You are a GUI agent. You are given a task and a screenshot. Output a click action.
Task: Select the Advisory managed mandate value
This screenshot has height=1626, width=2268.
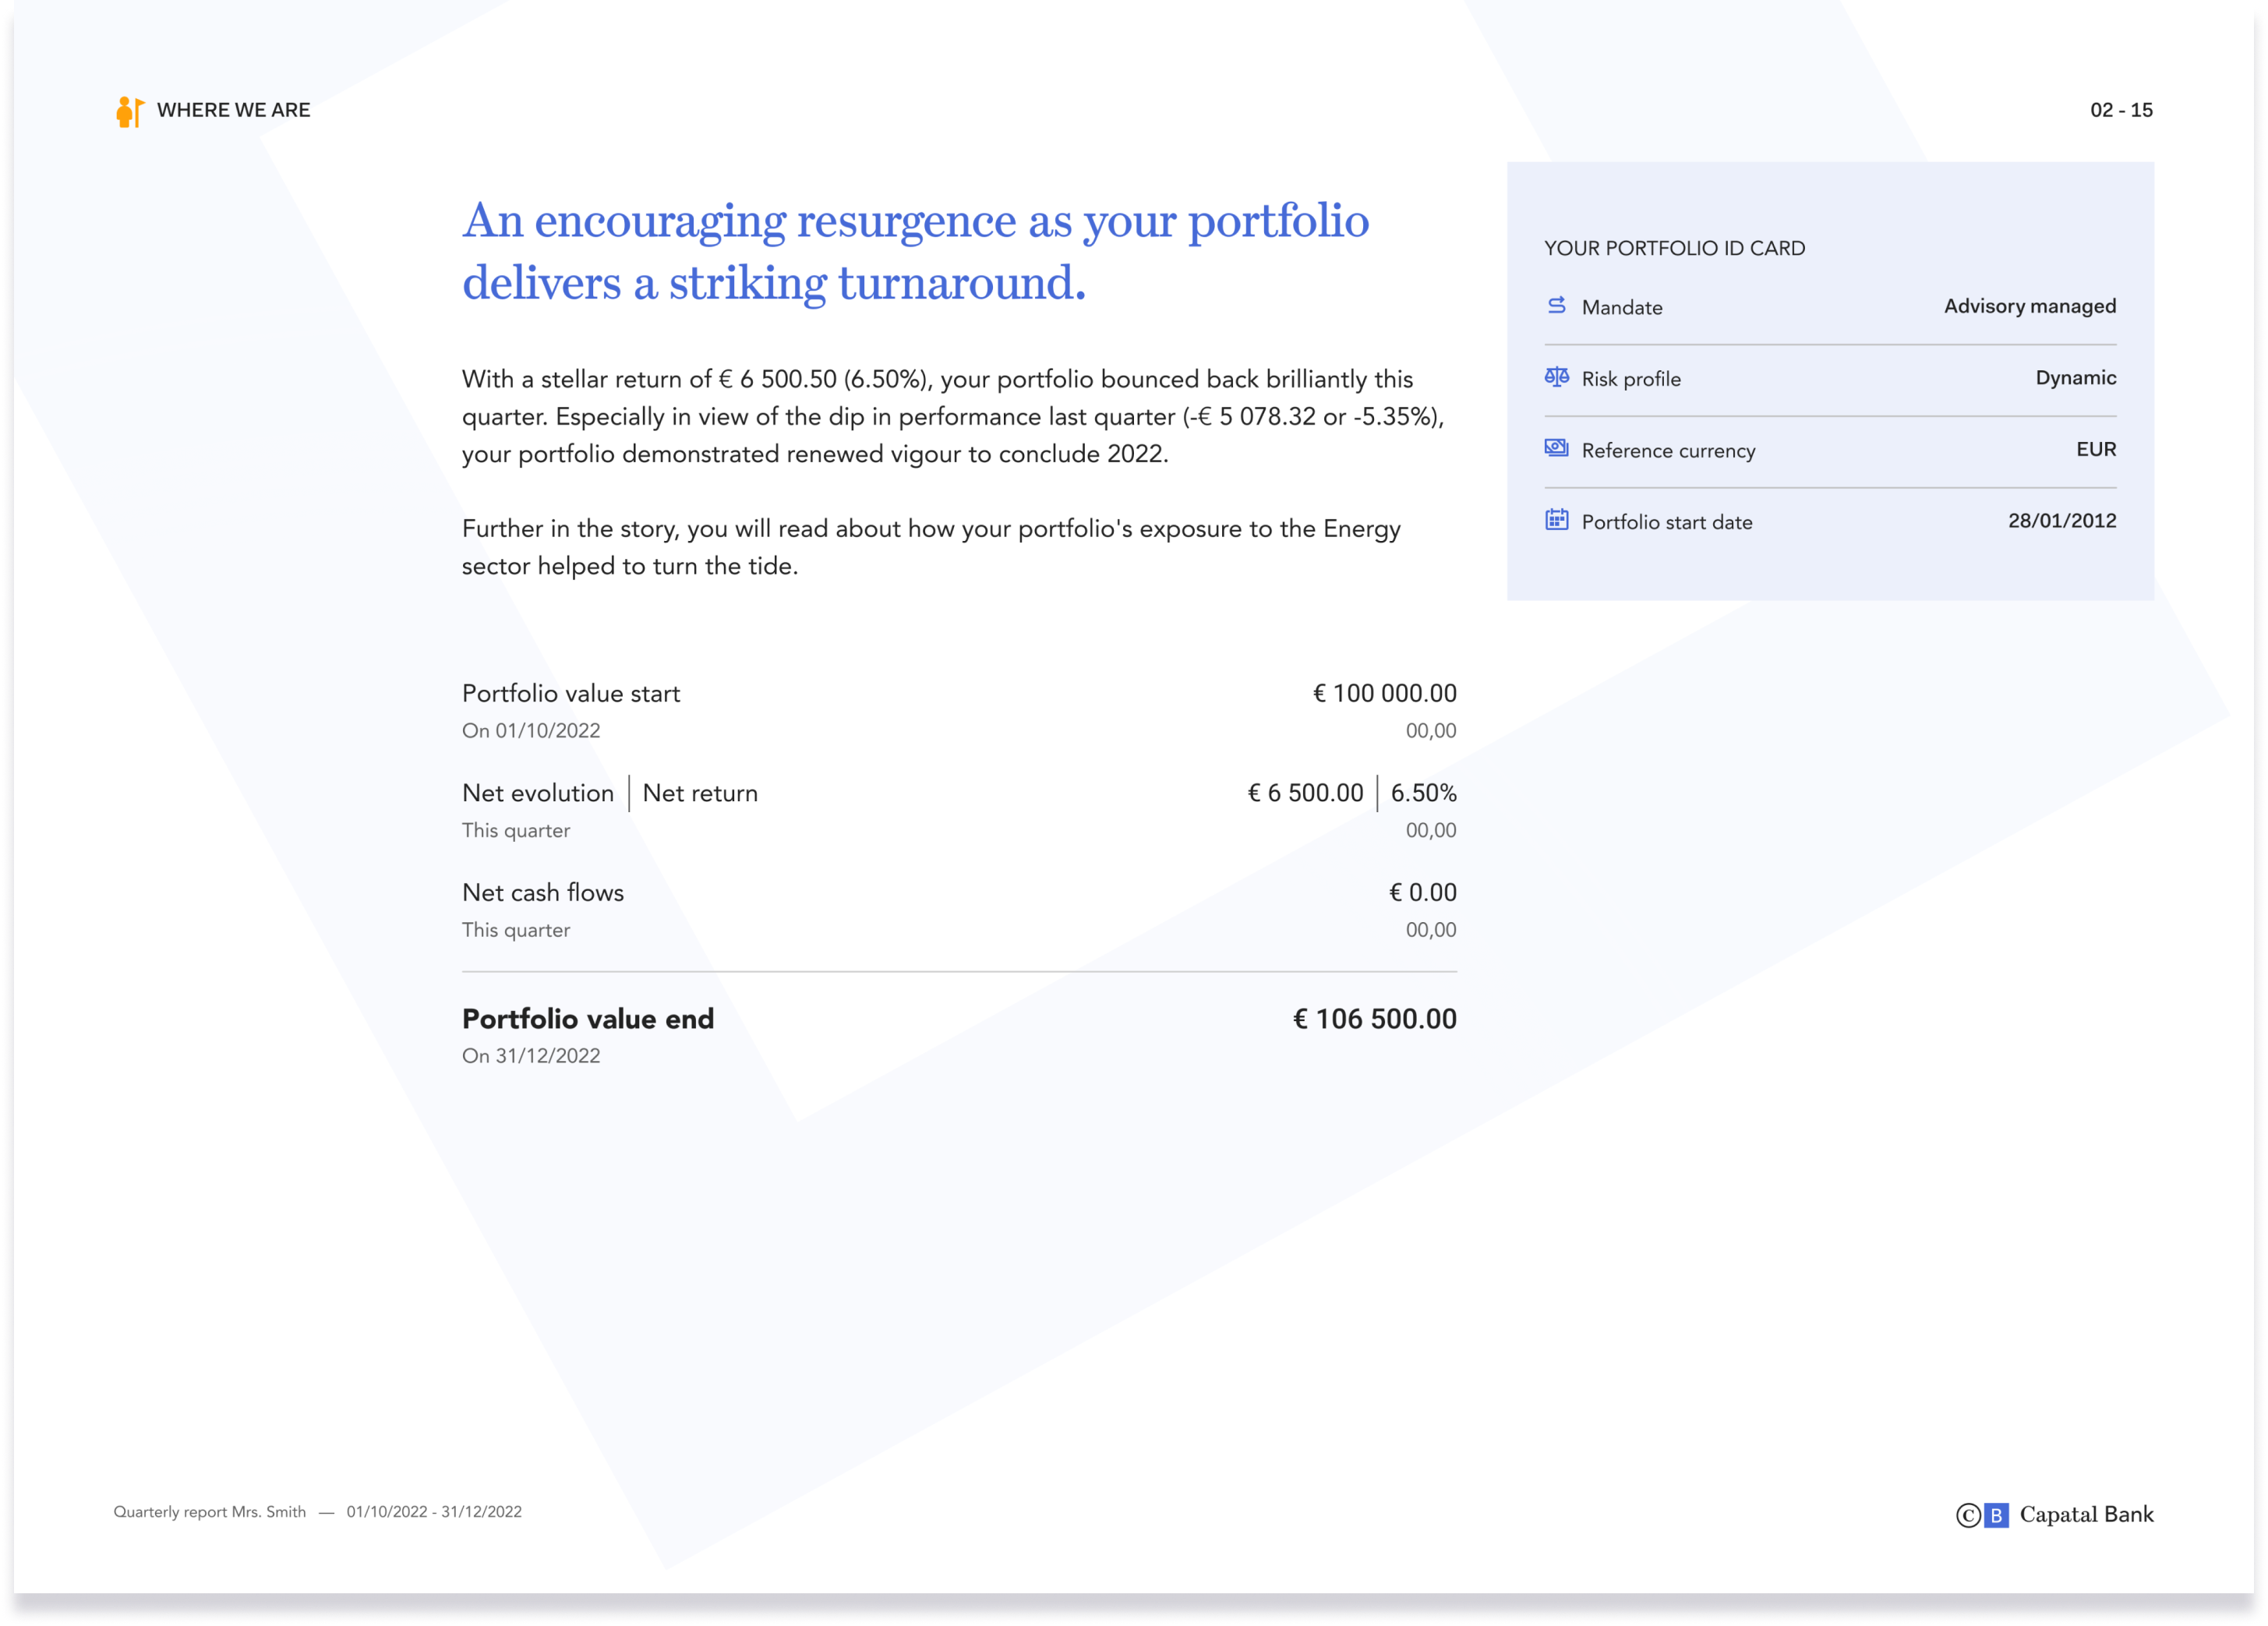tap(2029, 306)
